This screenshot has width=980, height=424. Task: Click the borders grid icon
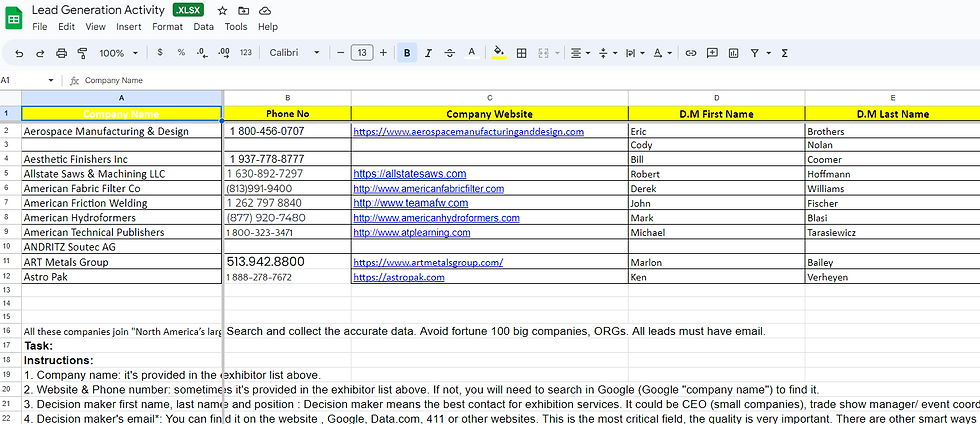click(x=521, y=53)
